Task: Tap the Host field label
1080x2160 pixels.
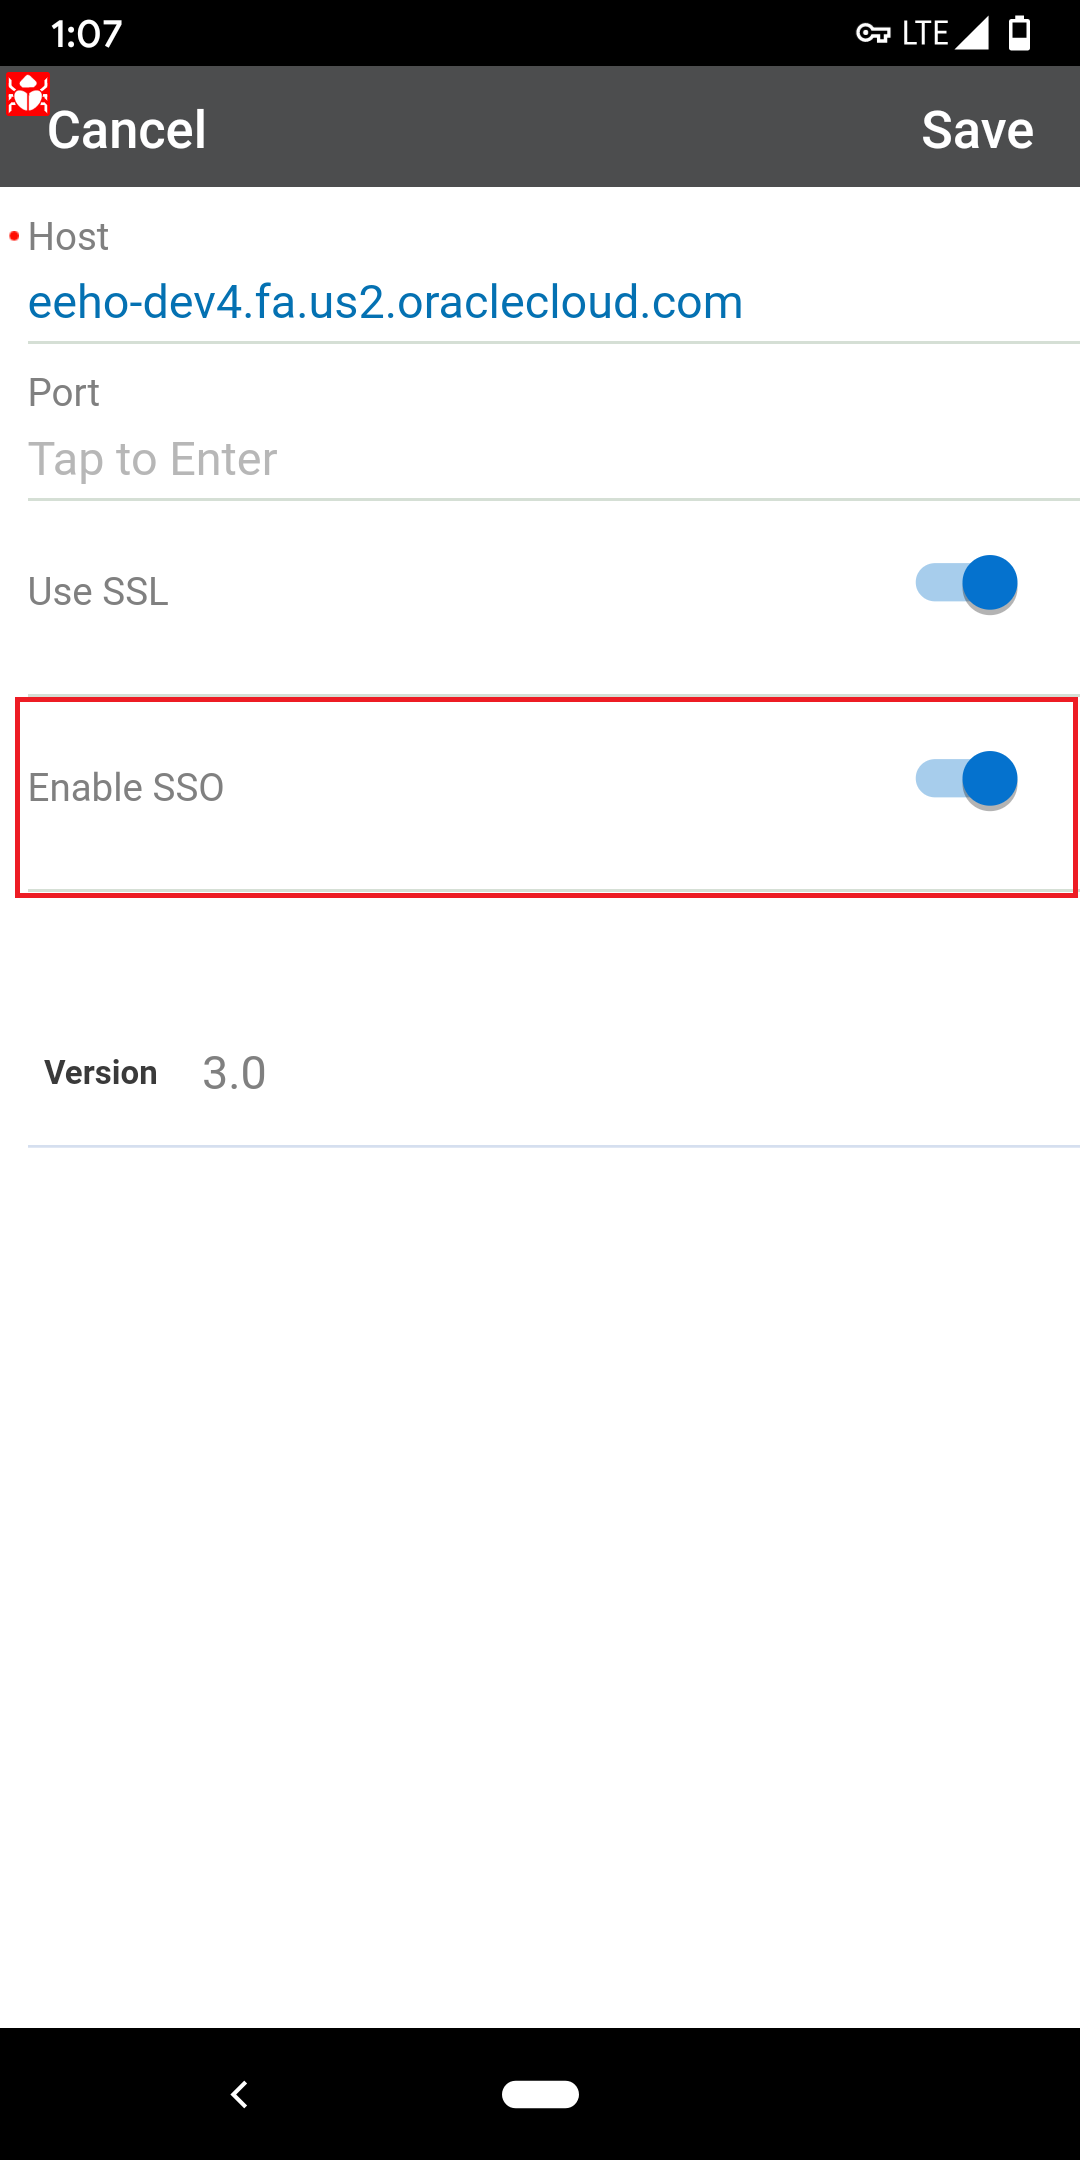Action: 68,237
